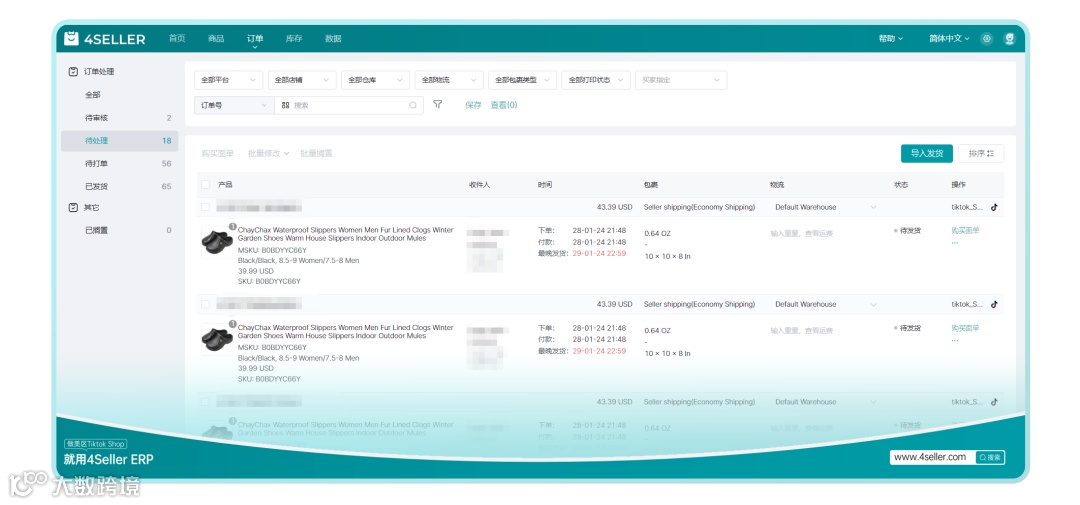Open first order's slipper product thumbnail

pos(218,242)
